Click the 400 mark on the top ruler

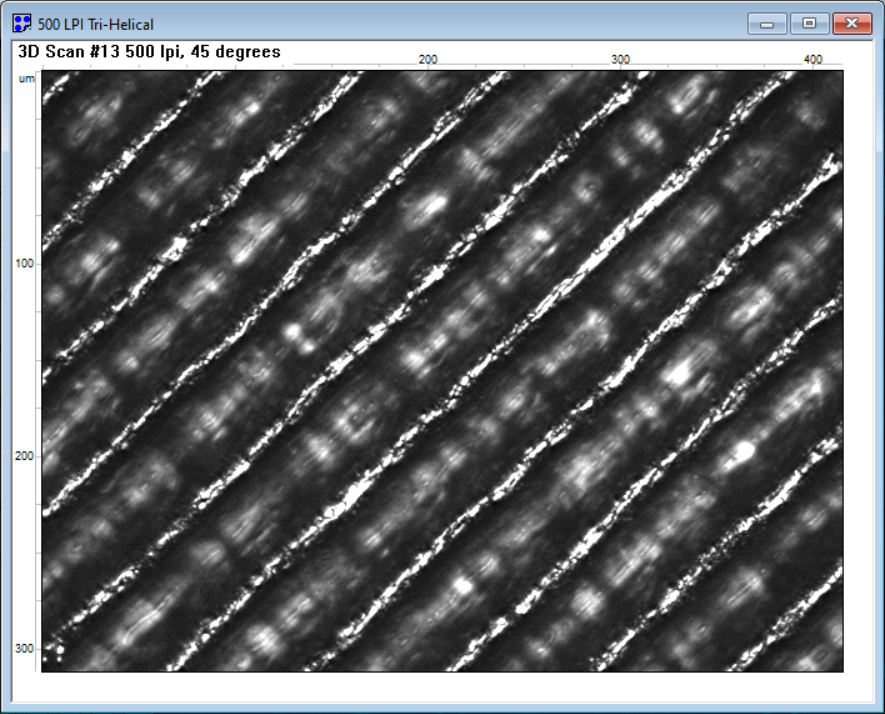coord(813,60)
